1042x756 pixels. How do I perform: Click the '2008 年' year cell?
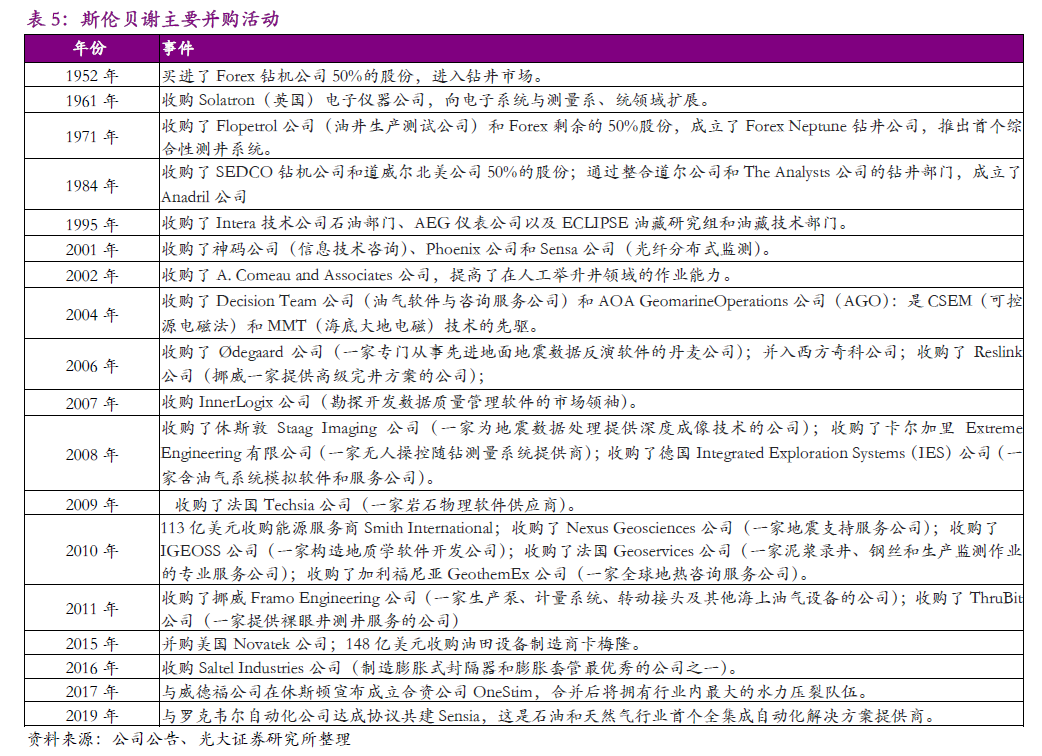click(92, 454)
